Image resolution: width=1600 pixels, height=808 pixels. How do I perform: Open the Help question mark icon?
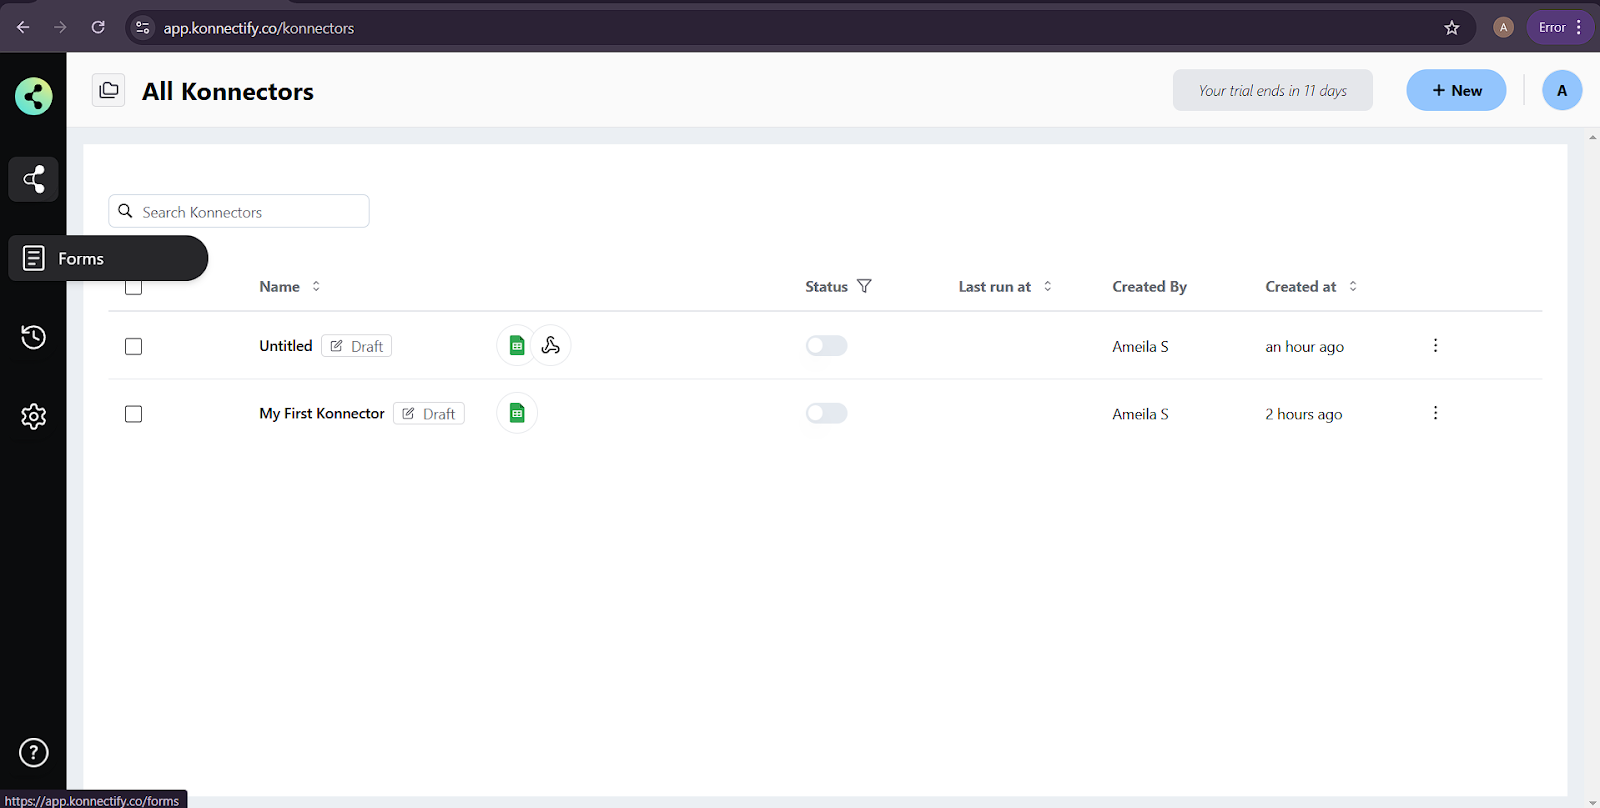coord(33,752)
